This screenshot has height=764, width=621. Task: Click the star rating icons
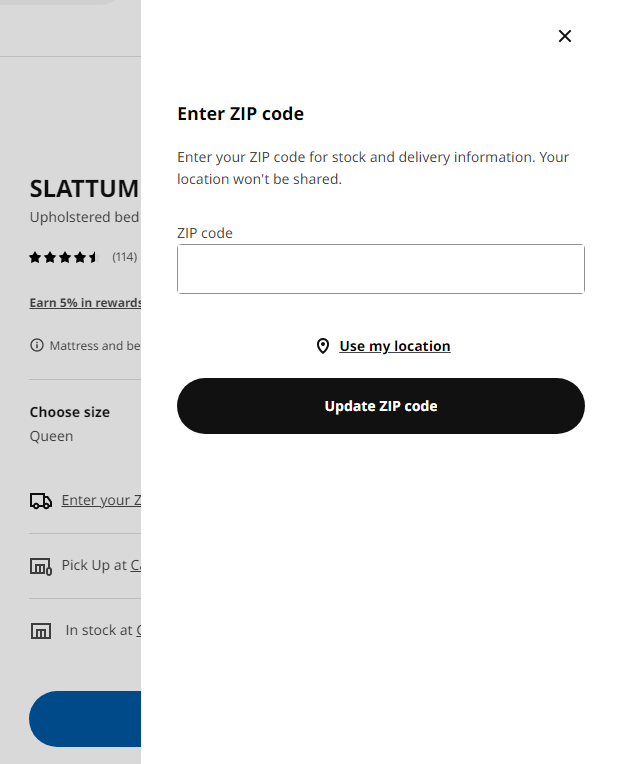tap(63, 257)
